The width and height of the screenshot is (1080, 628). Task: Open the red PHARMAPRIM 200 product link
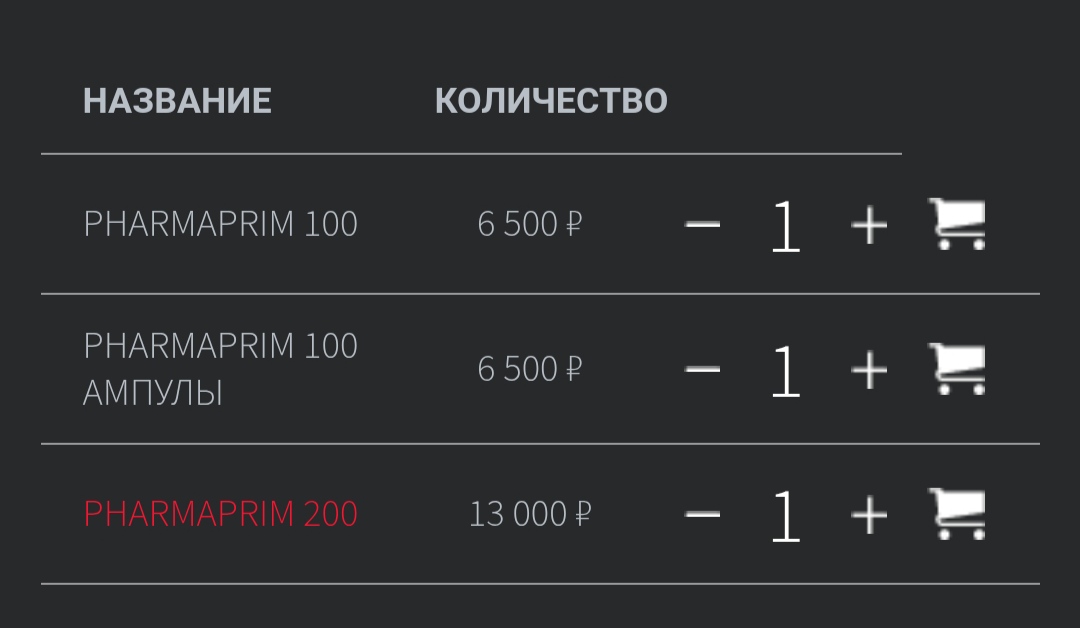click(220, 514)
